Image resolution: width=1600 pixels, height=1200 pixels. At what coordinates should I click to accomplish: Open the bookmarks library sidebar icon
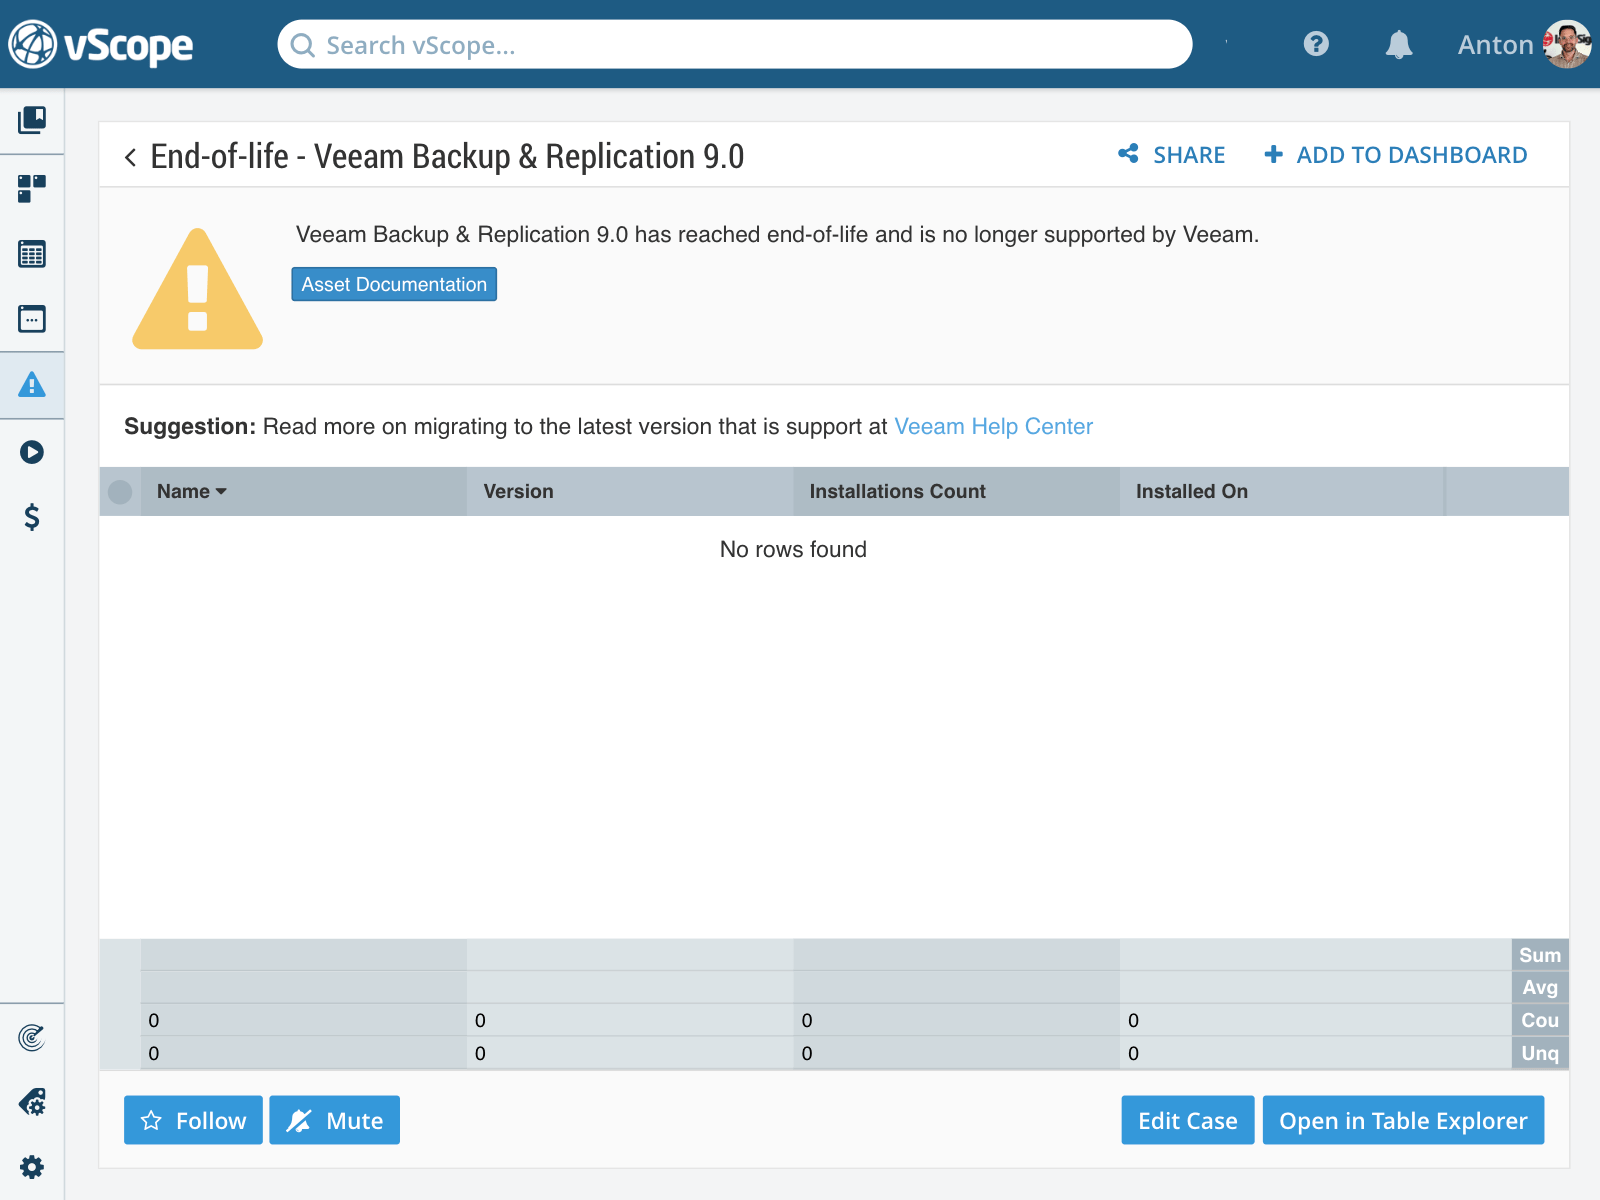(32, 120)
